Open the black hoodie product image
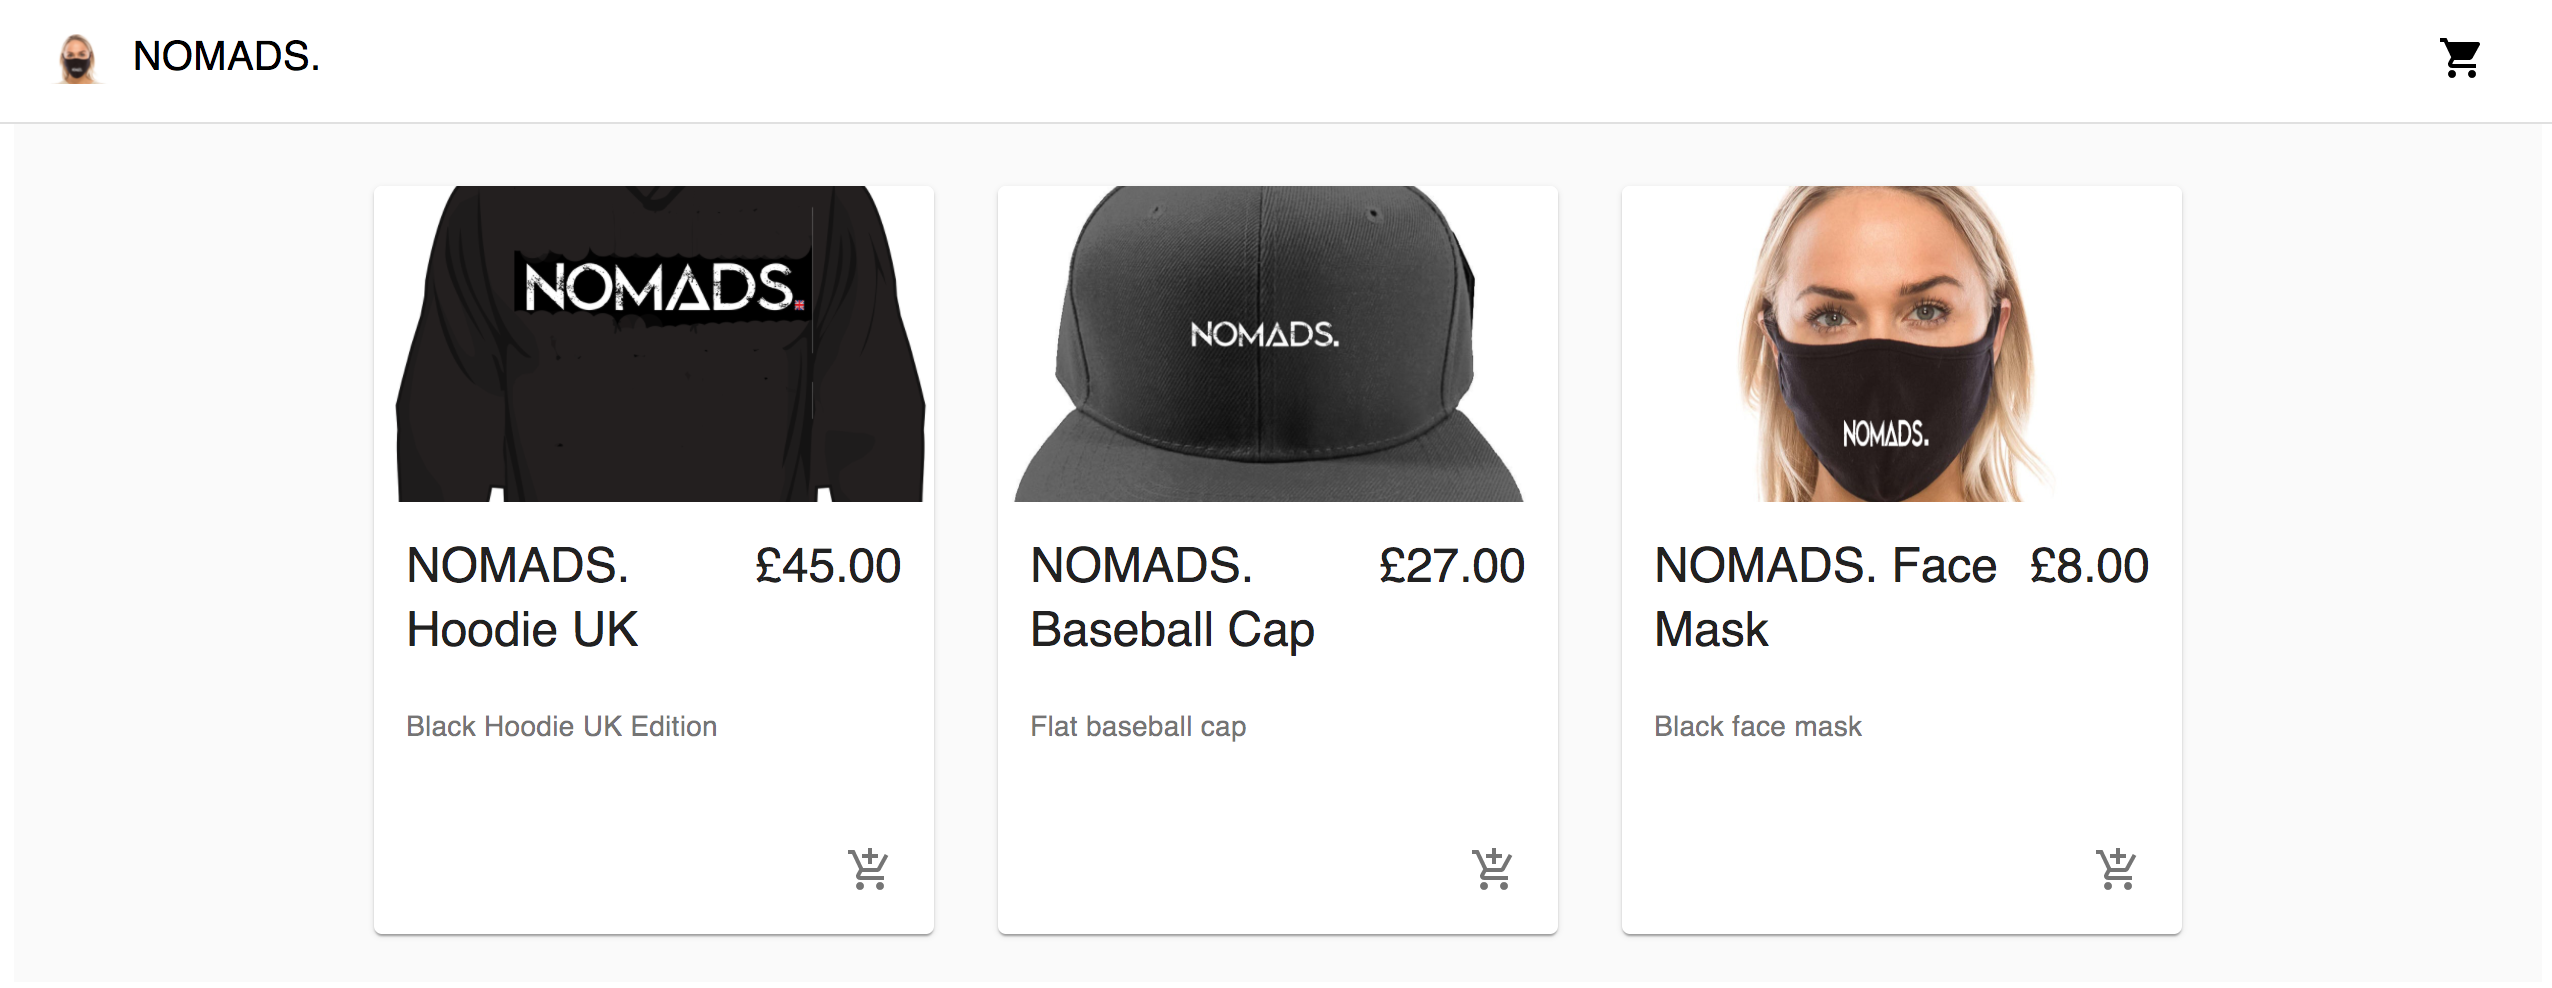 (x=654, y=344)
